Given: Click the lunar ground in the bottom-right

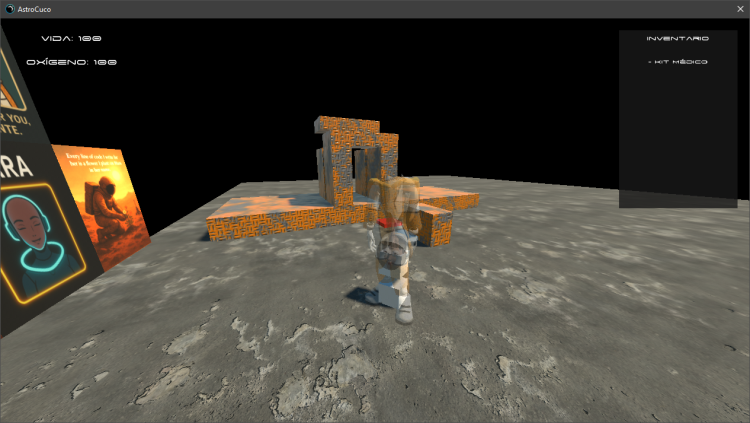Looking at the screenshot, I should pyautogui.click(x=640, y=360).
